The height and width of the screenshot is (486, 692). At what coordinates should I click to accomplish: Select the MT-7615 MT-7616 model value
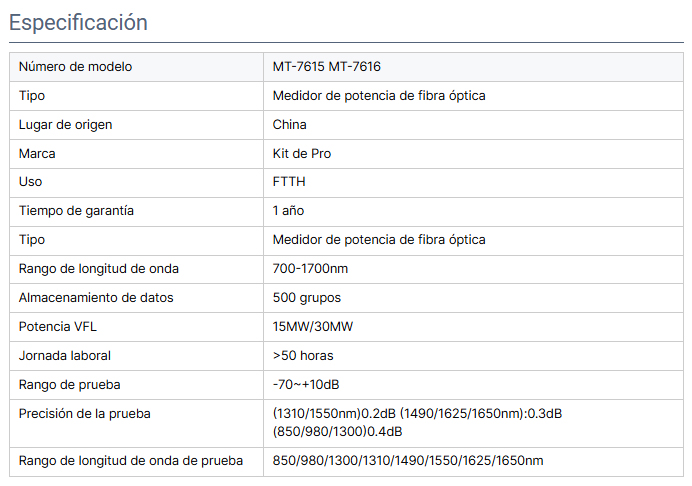pyautogui.click(x=327, y=67)
